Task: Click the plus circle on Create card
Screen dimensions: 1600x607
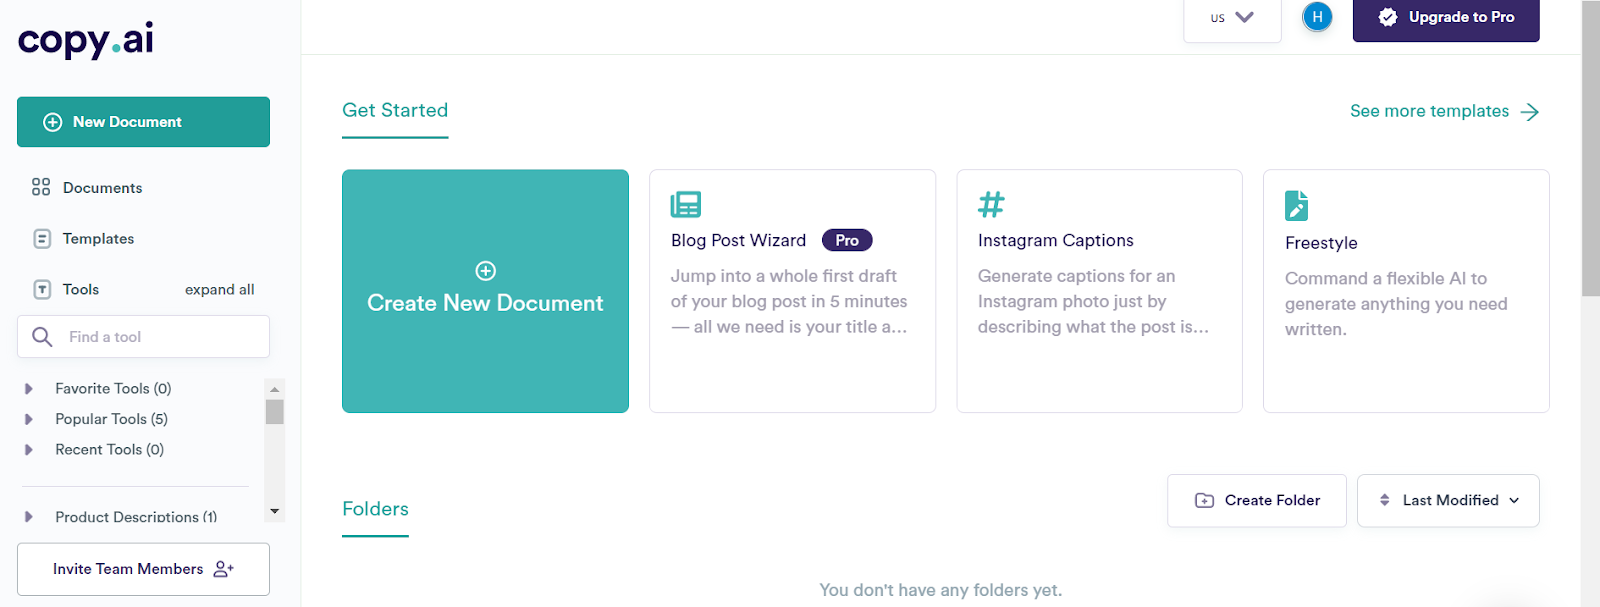Action: click(x=486, y=271)
